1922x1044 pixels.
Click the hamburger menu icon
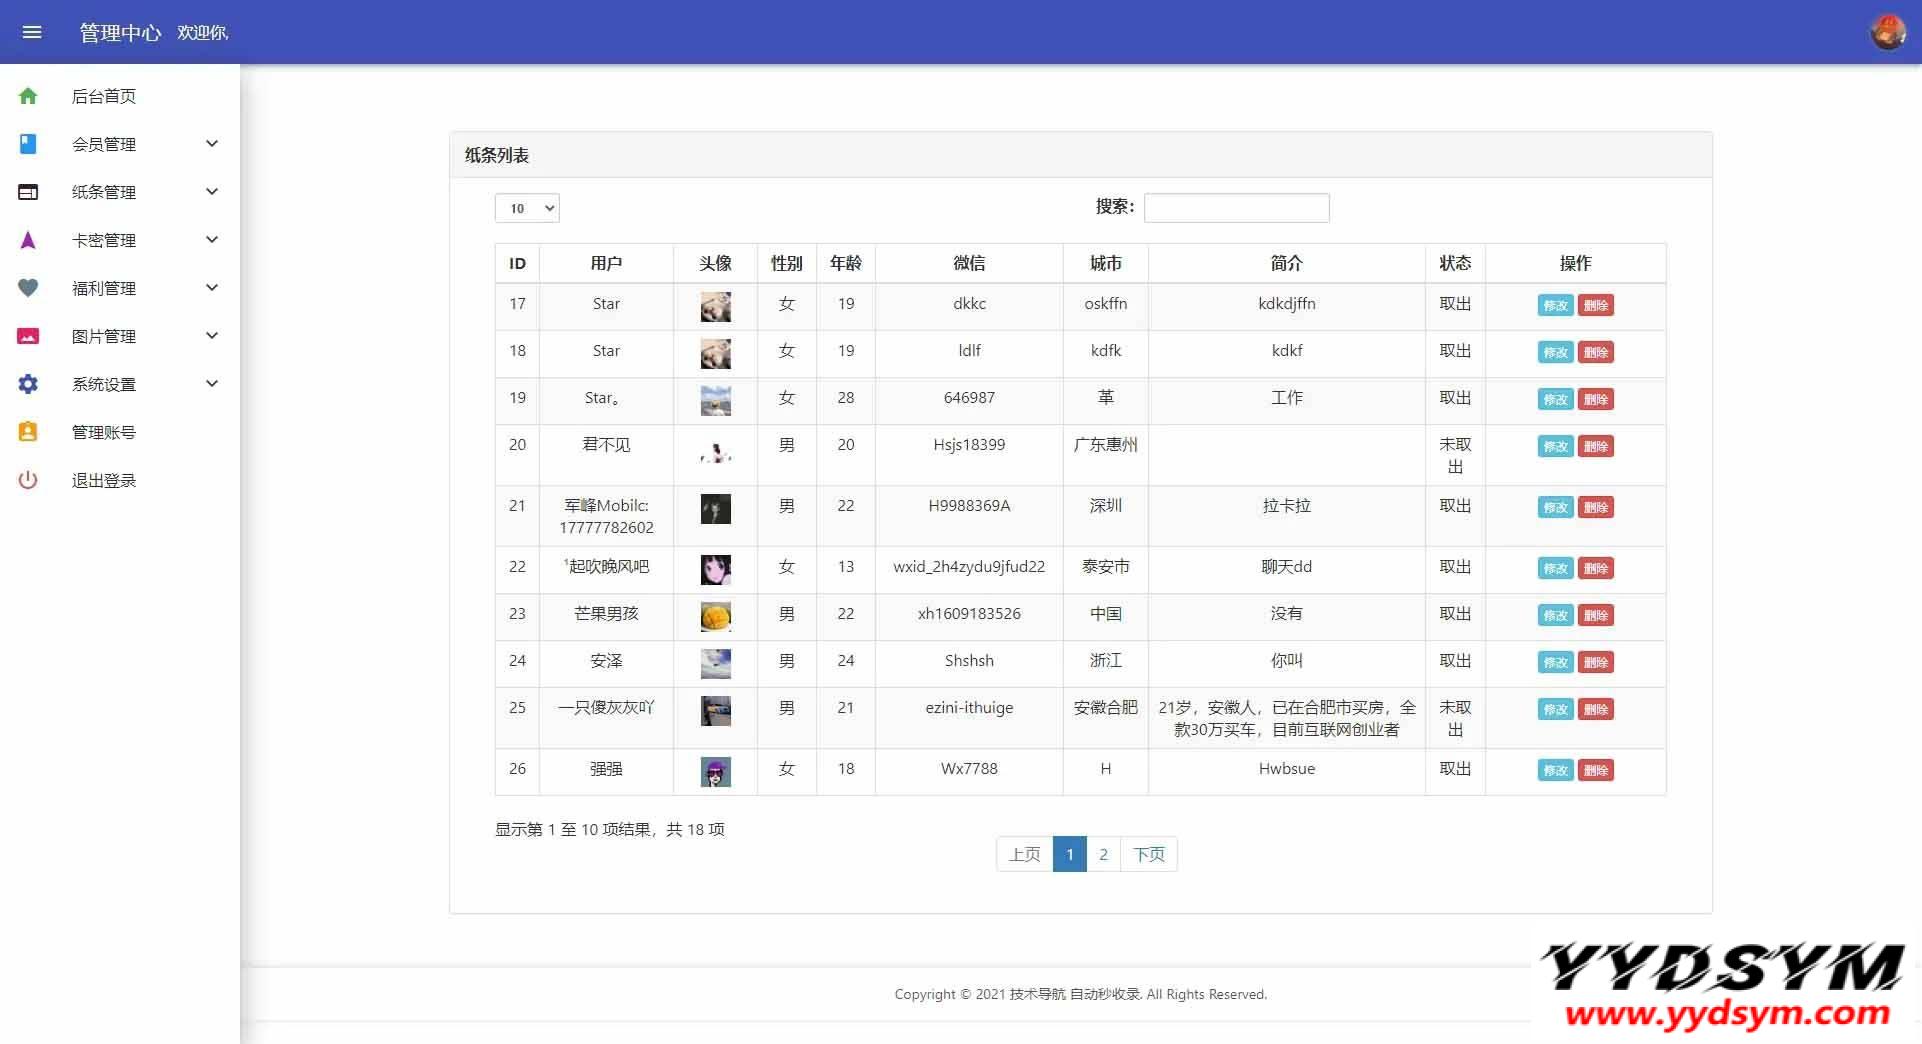pyautogui.click(x=32, y=32)
